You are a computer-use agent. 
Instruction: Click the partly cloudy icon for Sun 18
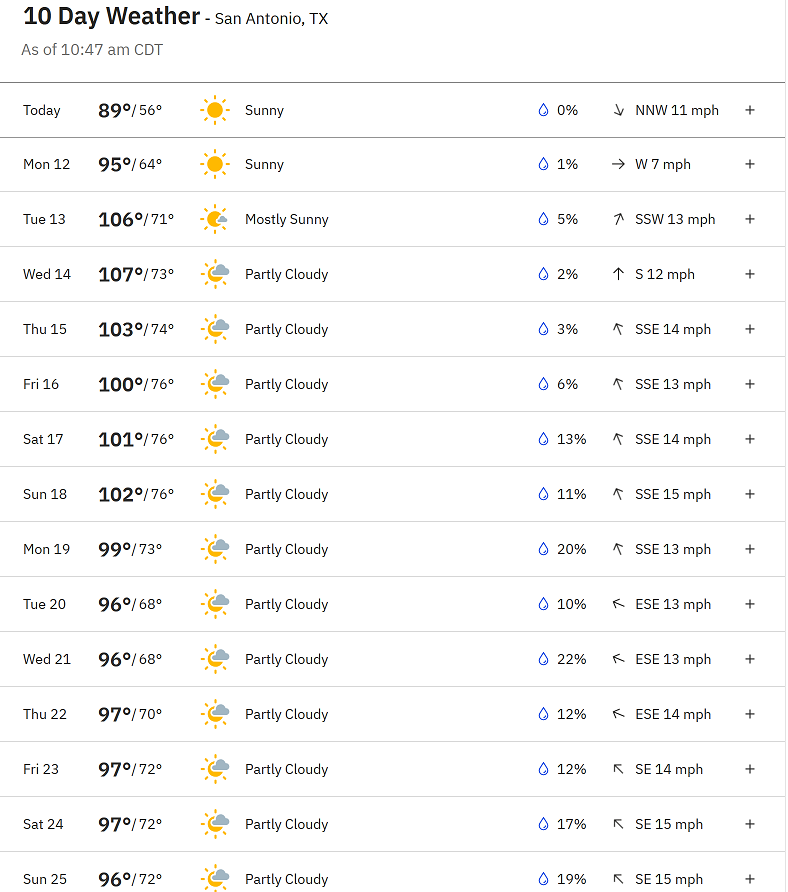tap(214, 494)
